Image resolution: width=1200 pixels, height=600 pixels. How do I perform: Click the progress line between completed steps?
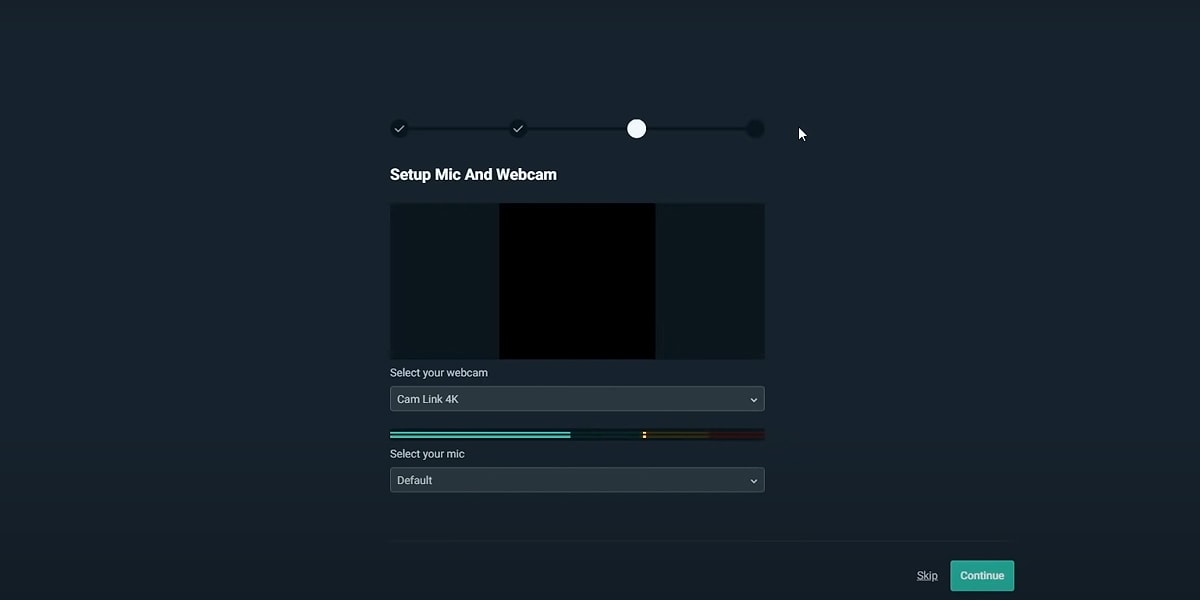pyautogui.click(x=459, y=128)
